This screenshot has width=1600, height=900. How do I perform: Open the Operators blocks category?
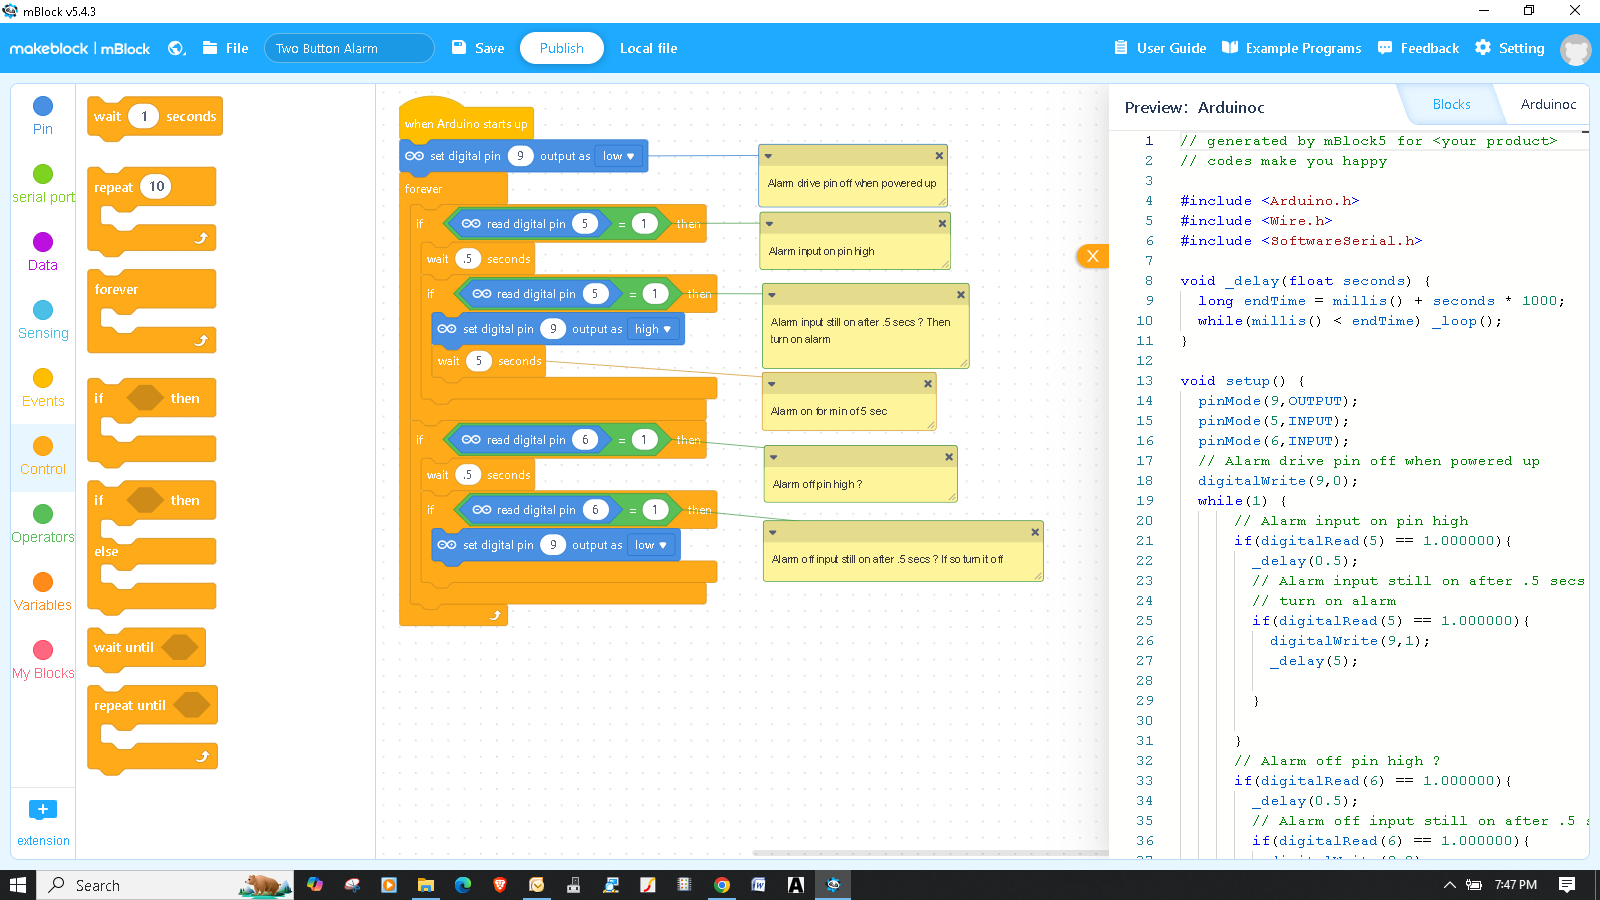click(x=43, y=524)
